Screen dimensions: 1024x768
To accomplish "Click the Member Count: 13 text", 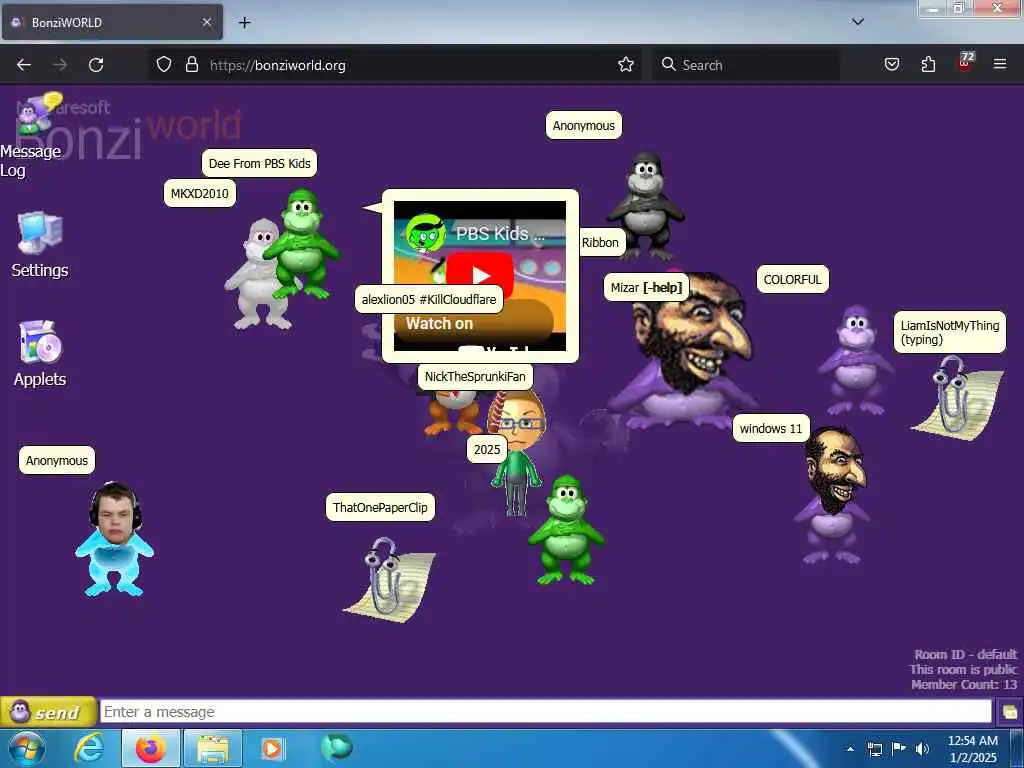I will click(964, 684).
